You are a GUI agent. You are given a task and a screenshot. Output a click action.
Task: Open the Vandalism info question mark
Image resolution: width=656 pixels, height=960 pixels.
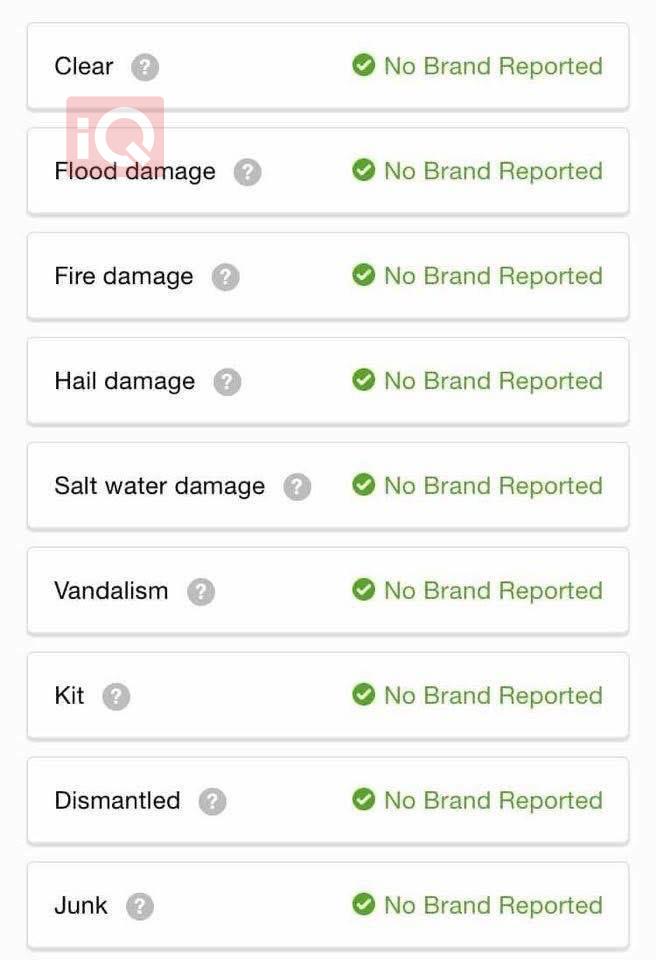(201, 592)
